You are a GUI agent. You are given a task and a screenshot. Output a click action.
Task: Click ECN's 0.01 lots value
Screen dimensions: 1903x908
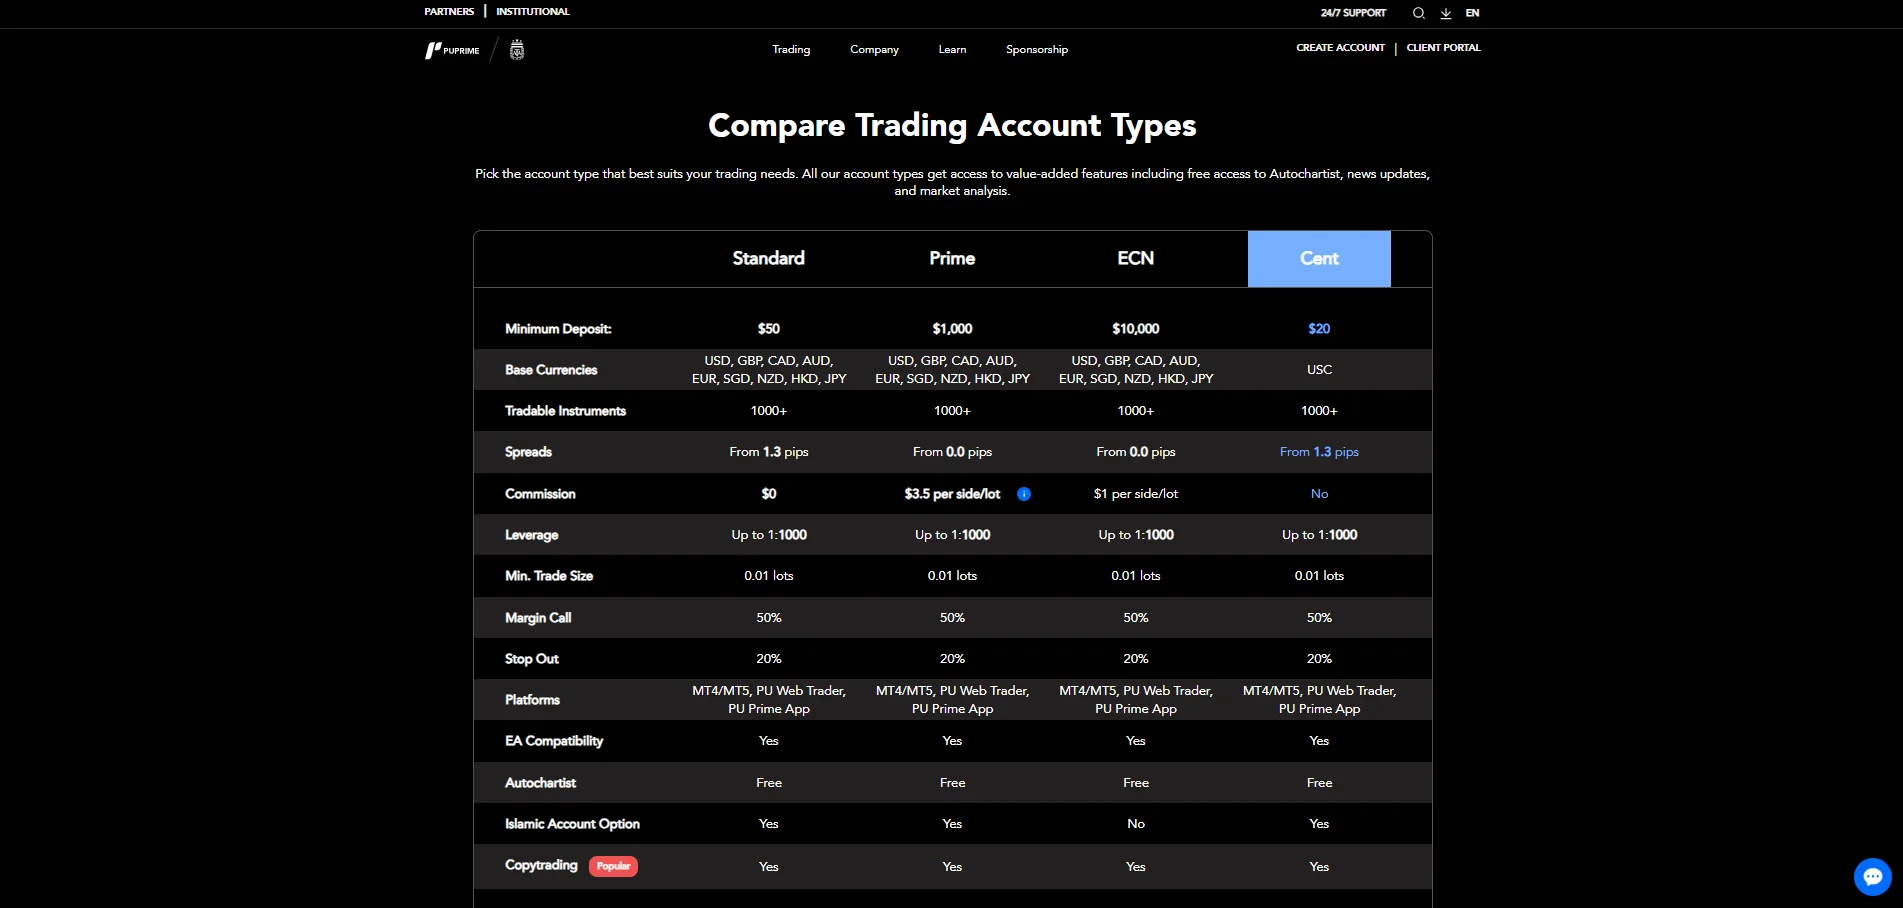(x=1136, y=576)
